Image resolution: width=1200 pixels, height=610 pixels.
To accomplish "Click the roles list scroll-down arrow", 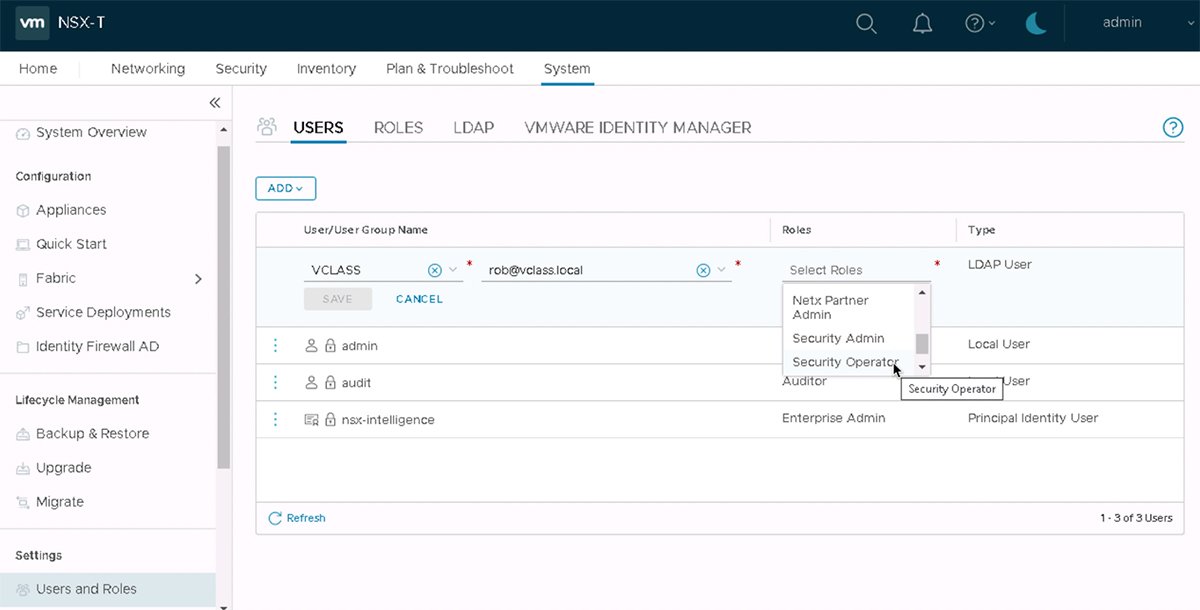I will 922,367.
